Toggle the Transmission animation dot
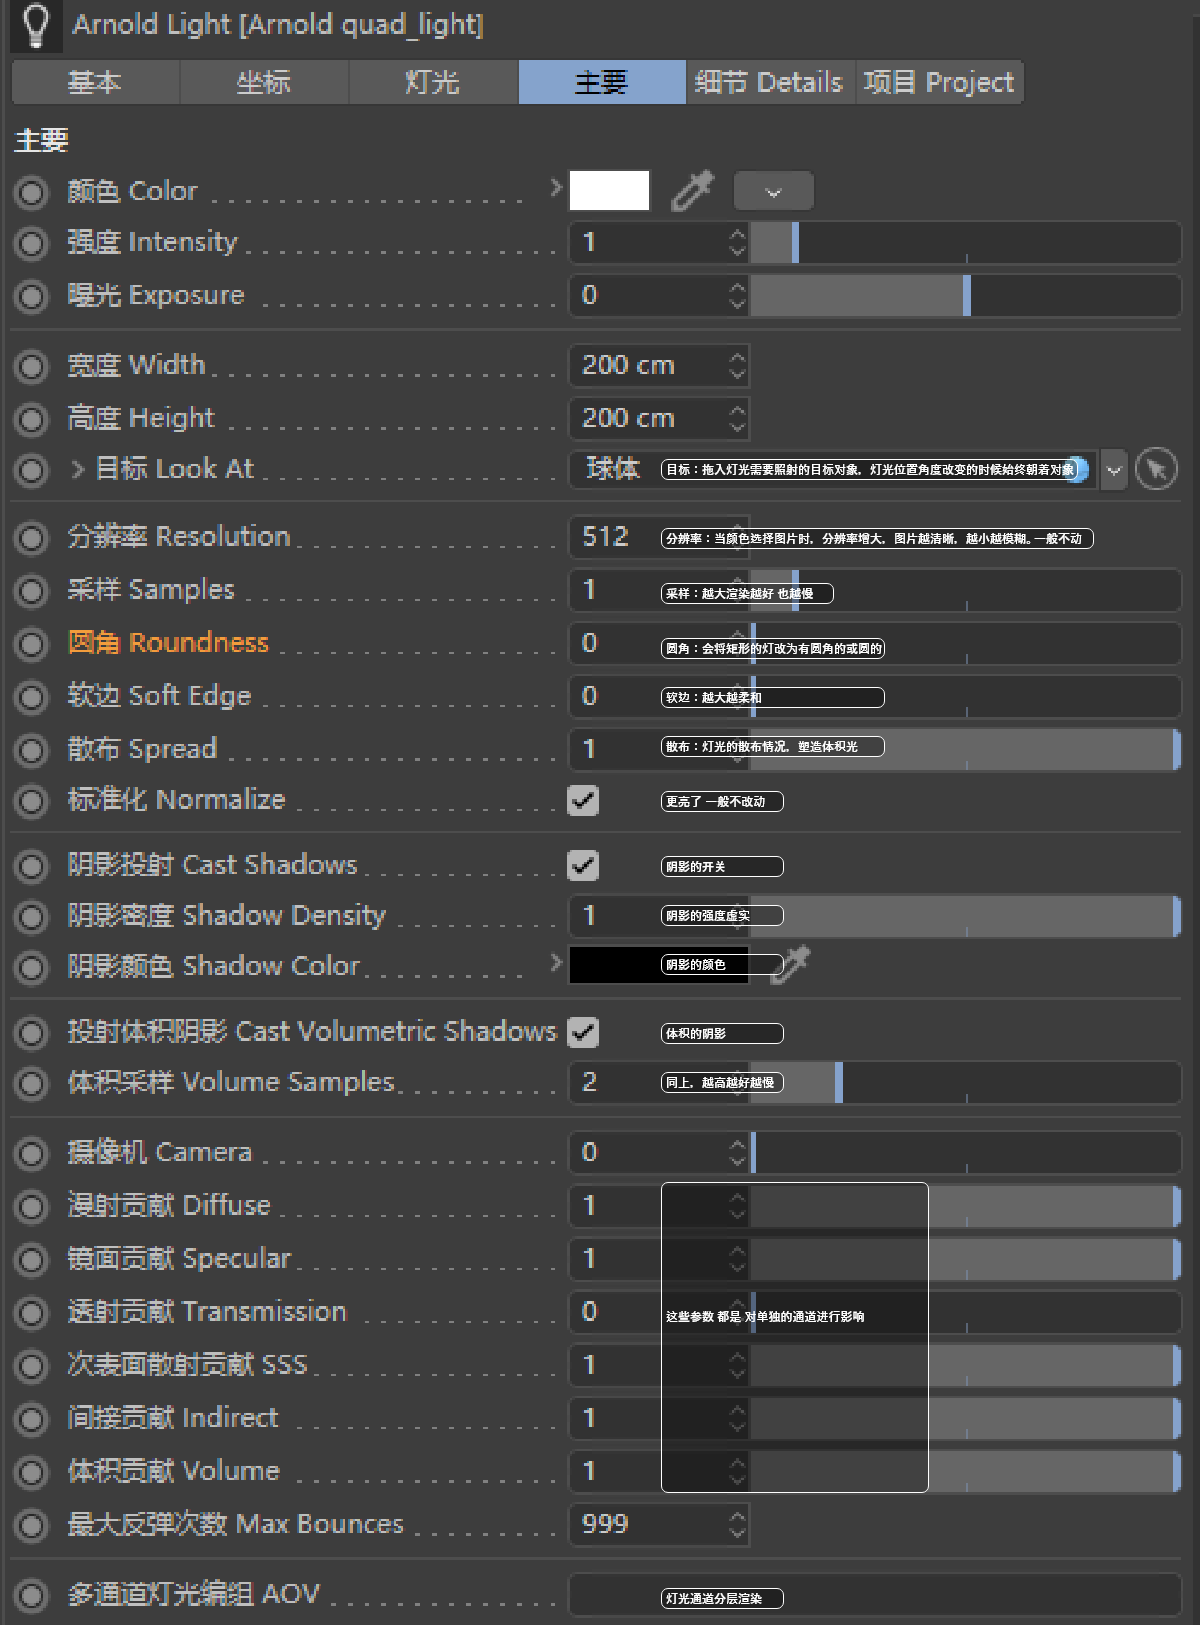1200x1625 pixels. (31, 1313)
